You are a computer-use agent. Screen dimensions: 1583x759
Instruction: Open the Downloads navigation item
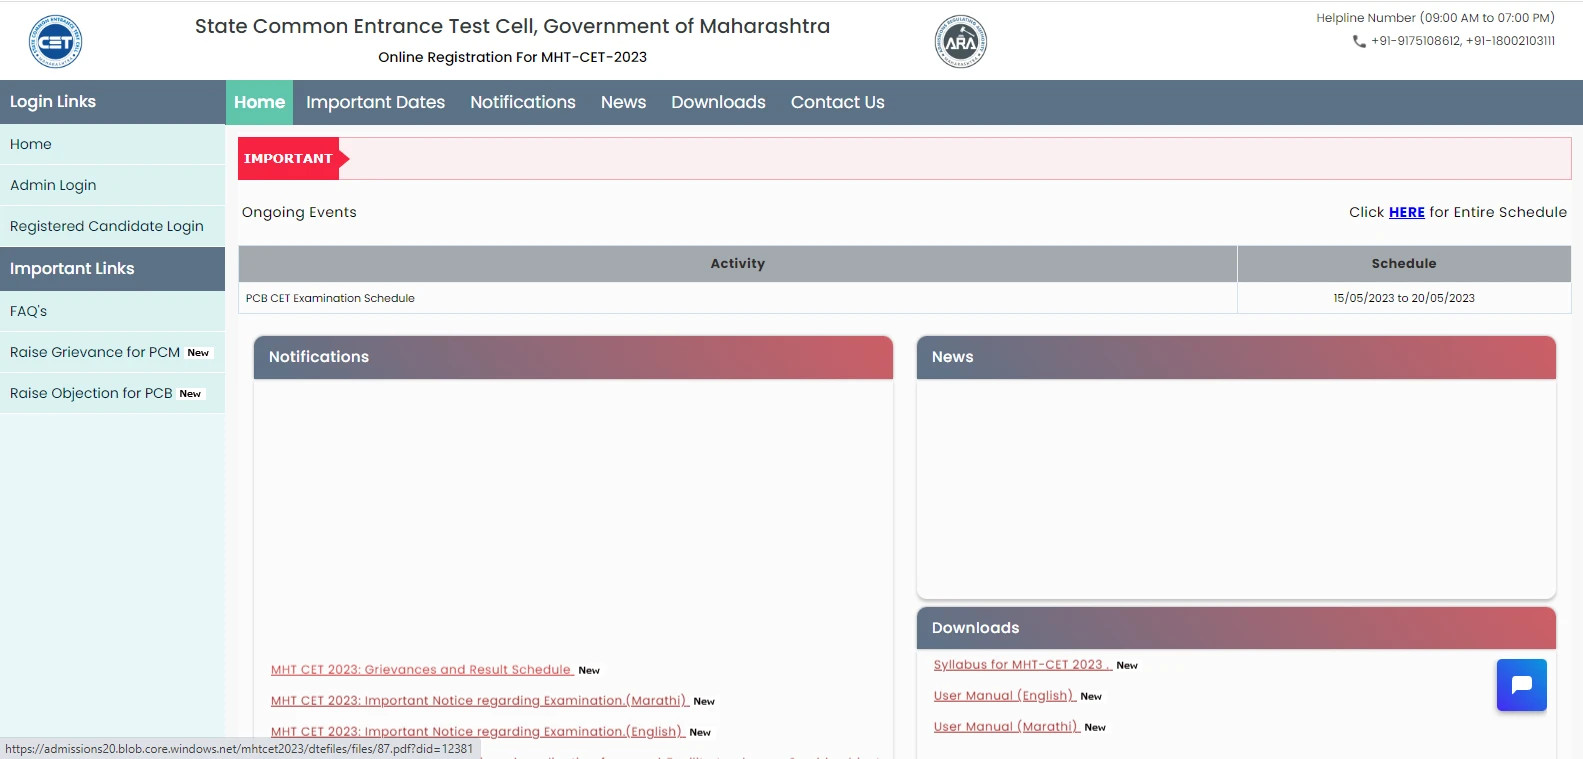pyautogui.click(x=718, y=102)
